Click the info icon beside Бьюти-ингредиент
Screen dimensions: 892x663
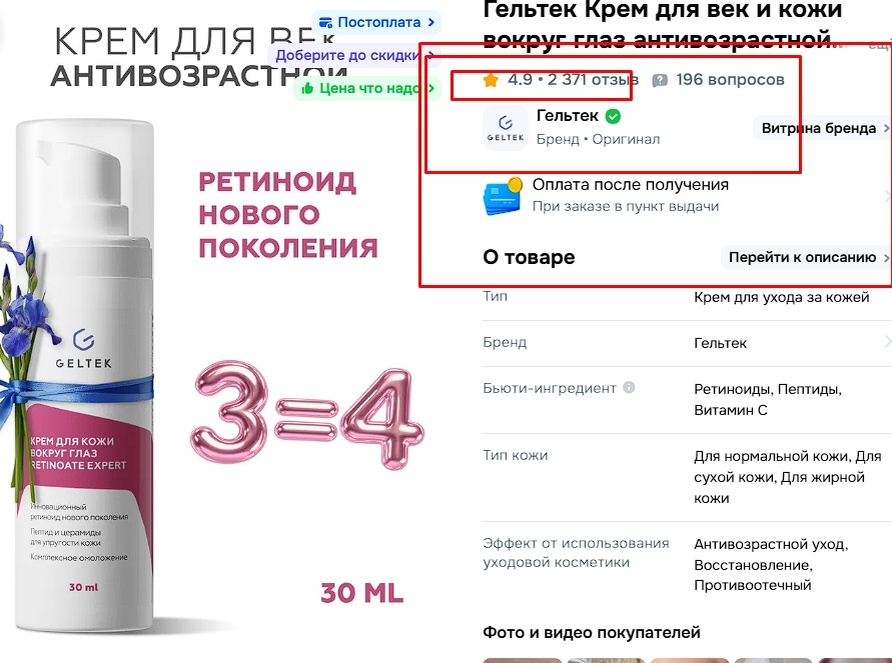[629, 388]
